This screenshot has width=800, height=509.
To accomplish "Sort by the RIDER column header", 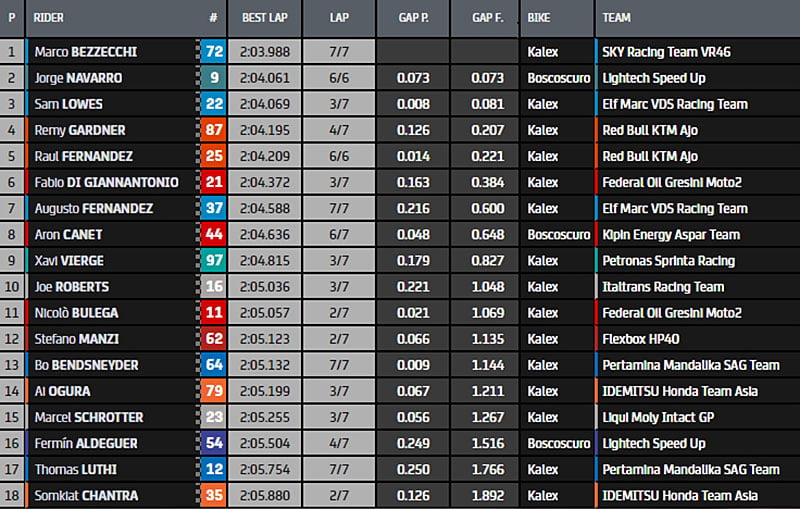I will coord(49,18).
